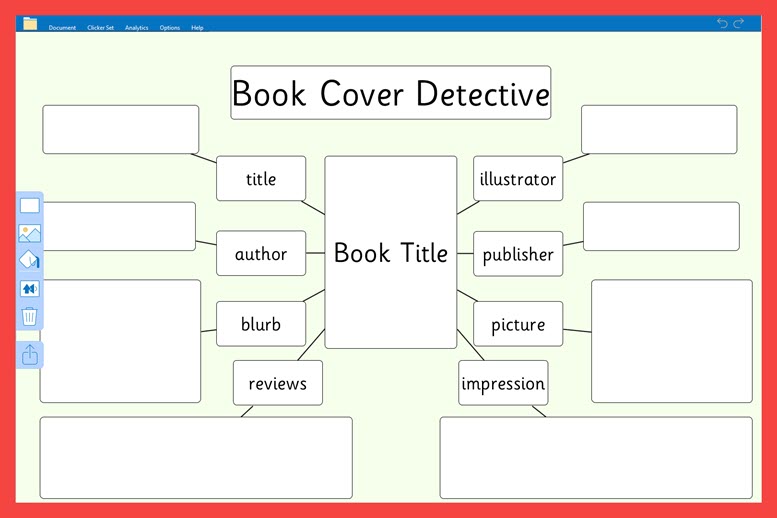Select the add cell rectangle tool

pyautogui.click(x=30, y=205)
